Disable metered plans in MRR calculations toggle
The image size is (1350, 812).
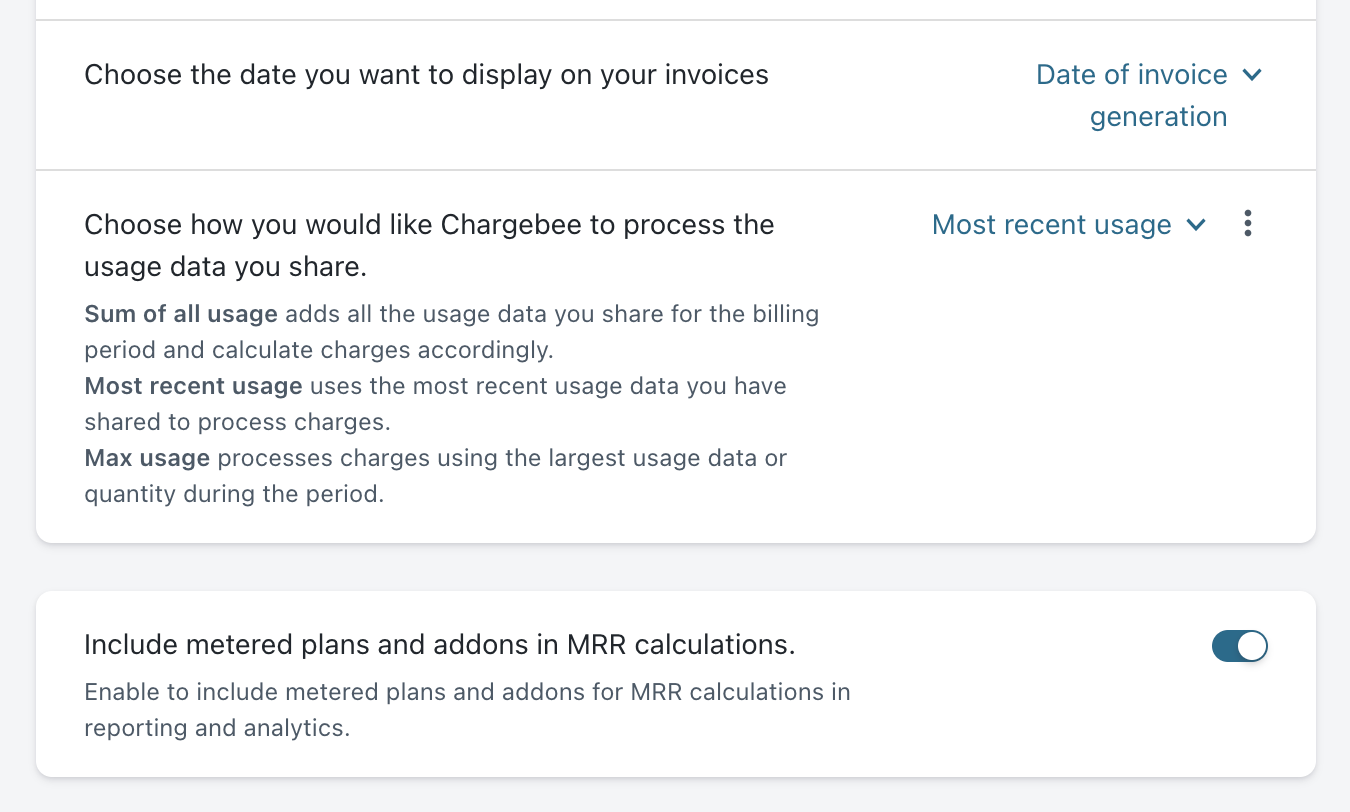pos(1239,646)
